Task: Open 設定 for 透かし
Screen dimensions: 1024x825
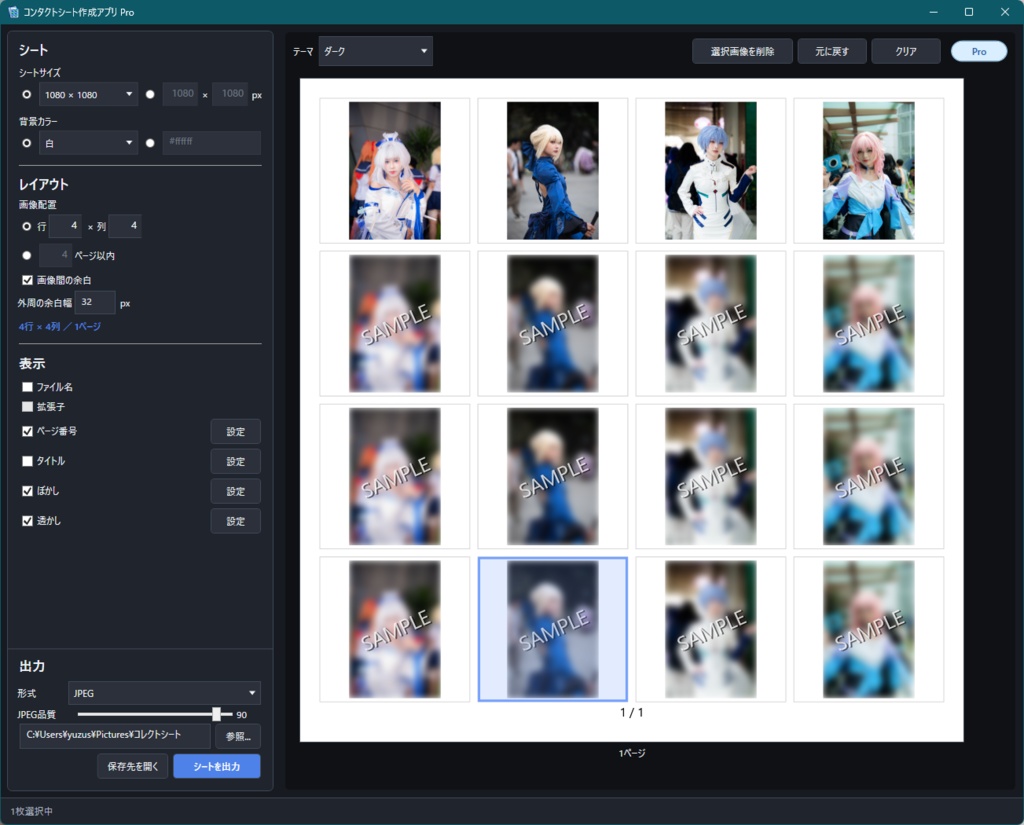Action: (236, 522)
